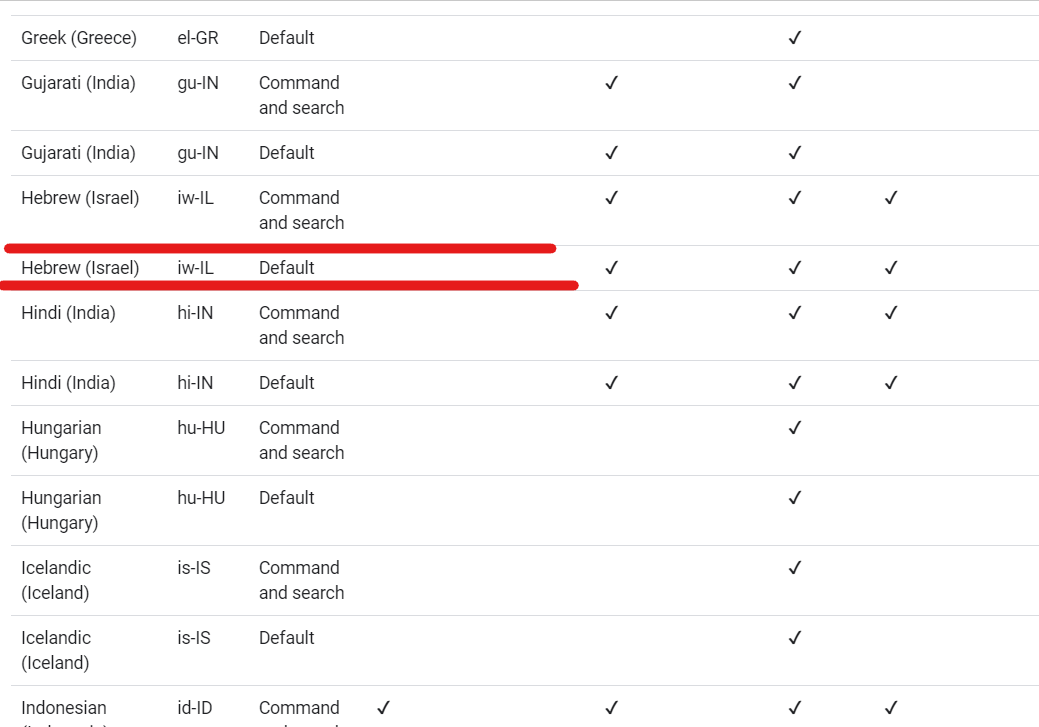Click hu-HU code in Hungarian Default row
Screen dimensions: 1039x727
(x=201, y=498)
